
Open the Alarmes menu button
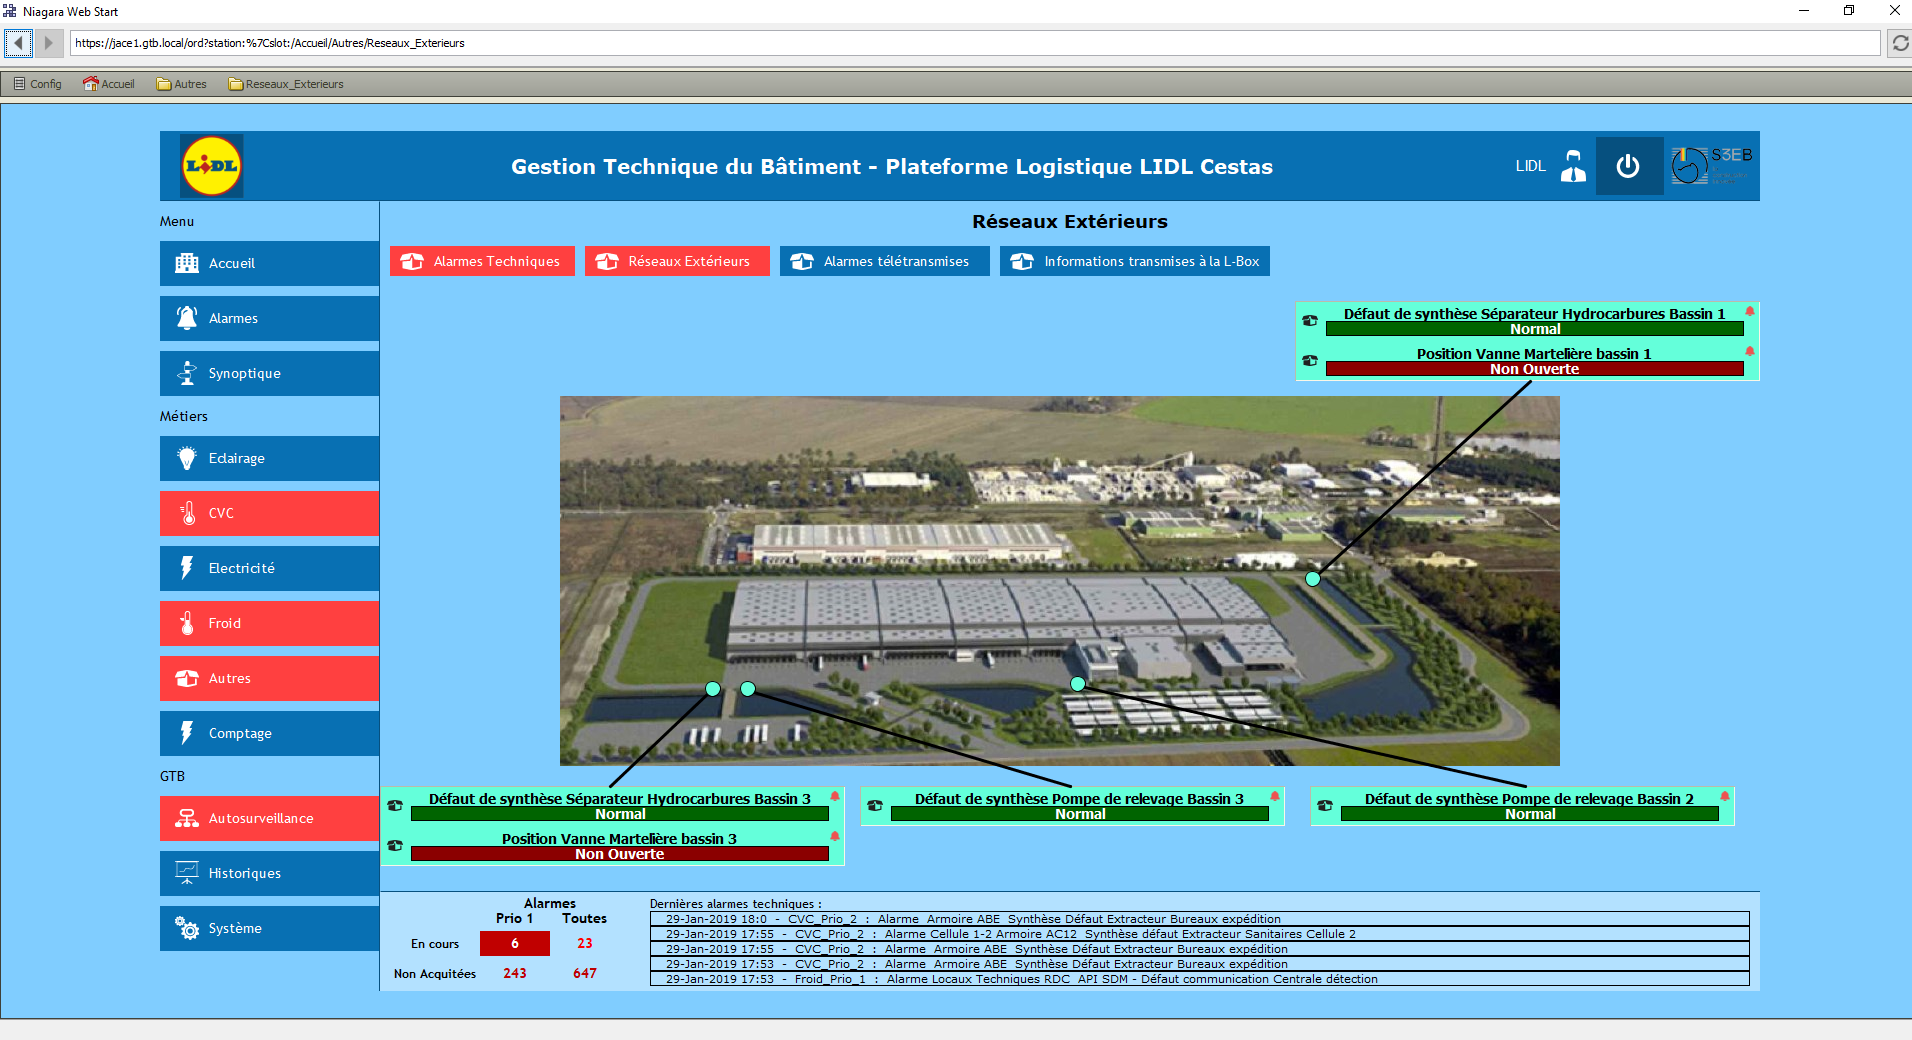coord(269,318)
